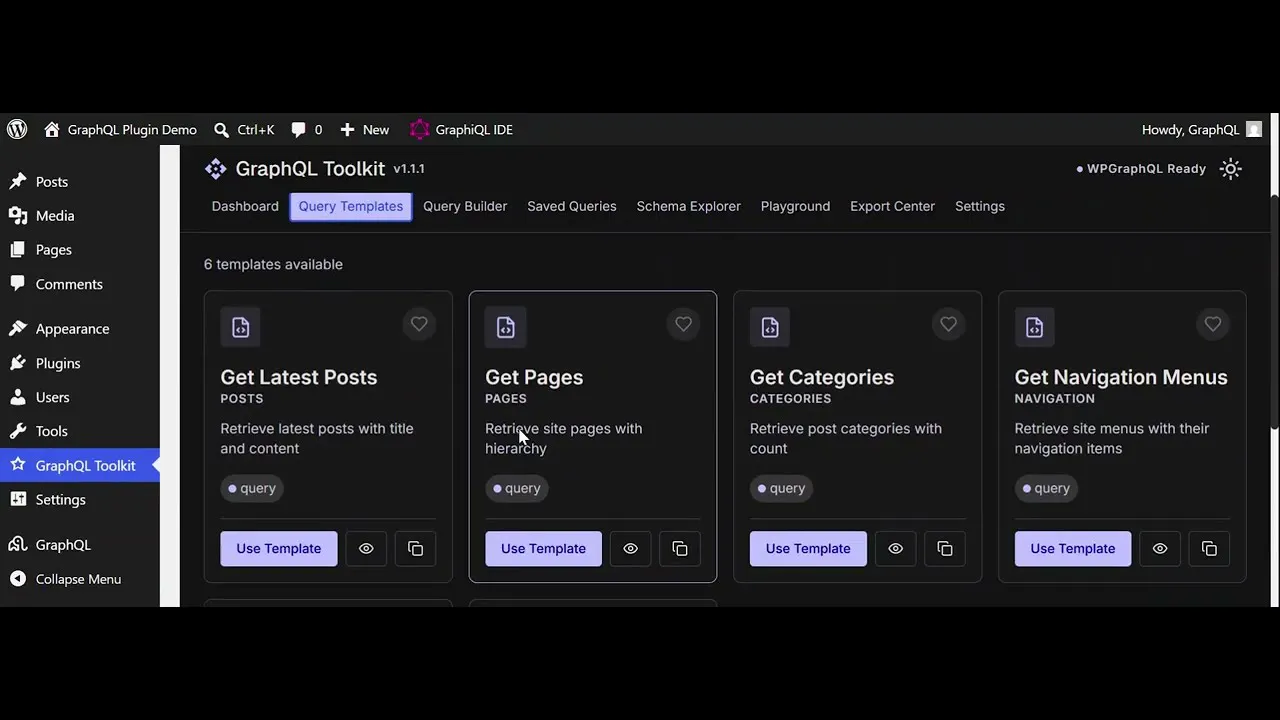1280x720 pixels.
Task: Open comments bubble in admin bar
Action: (x=306, y=129)
